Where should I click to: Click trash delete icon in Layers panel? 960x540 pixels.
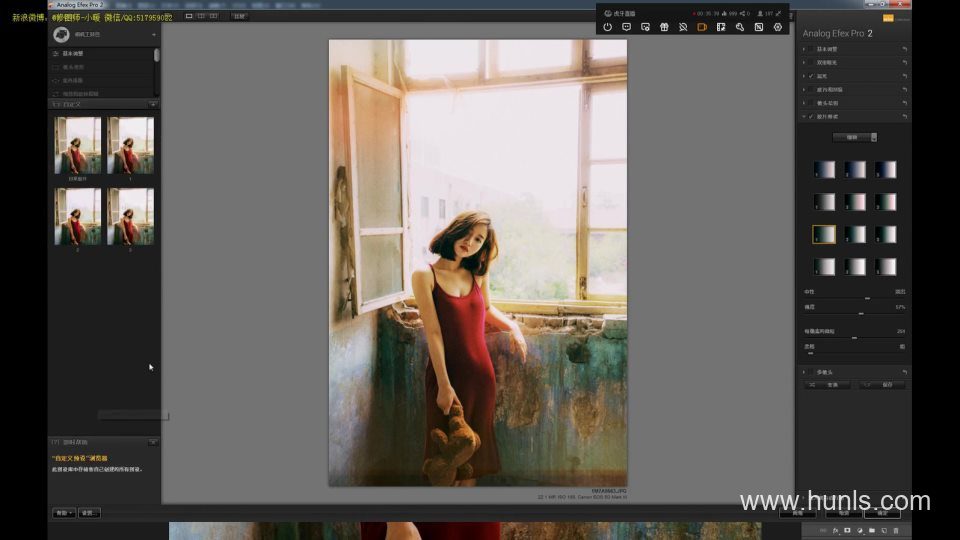(896, 531)
